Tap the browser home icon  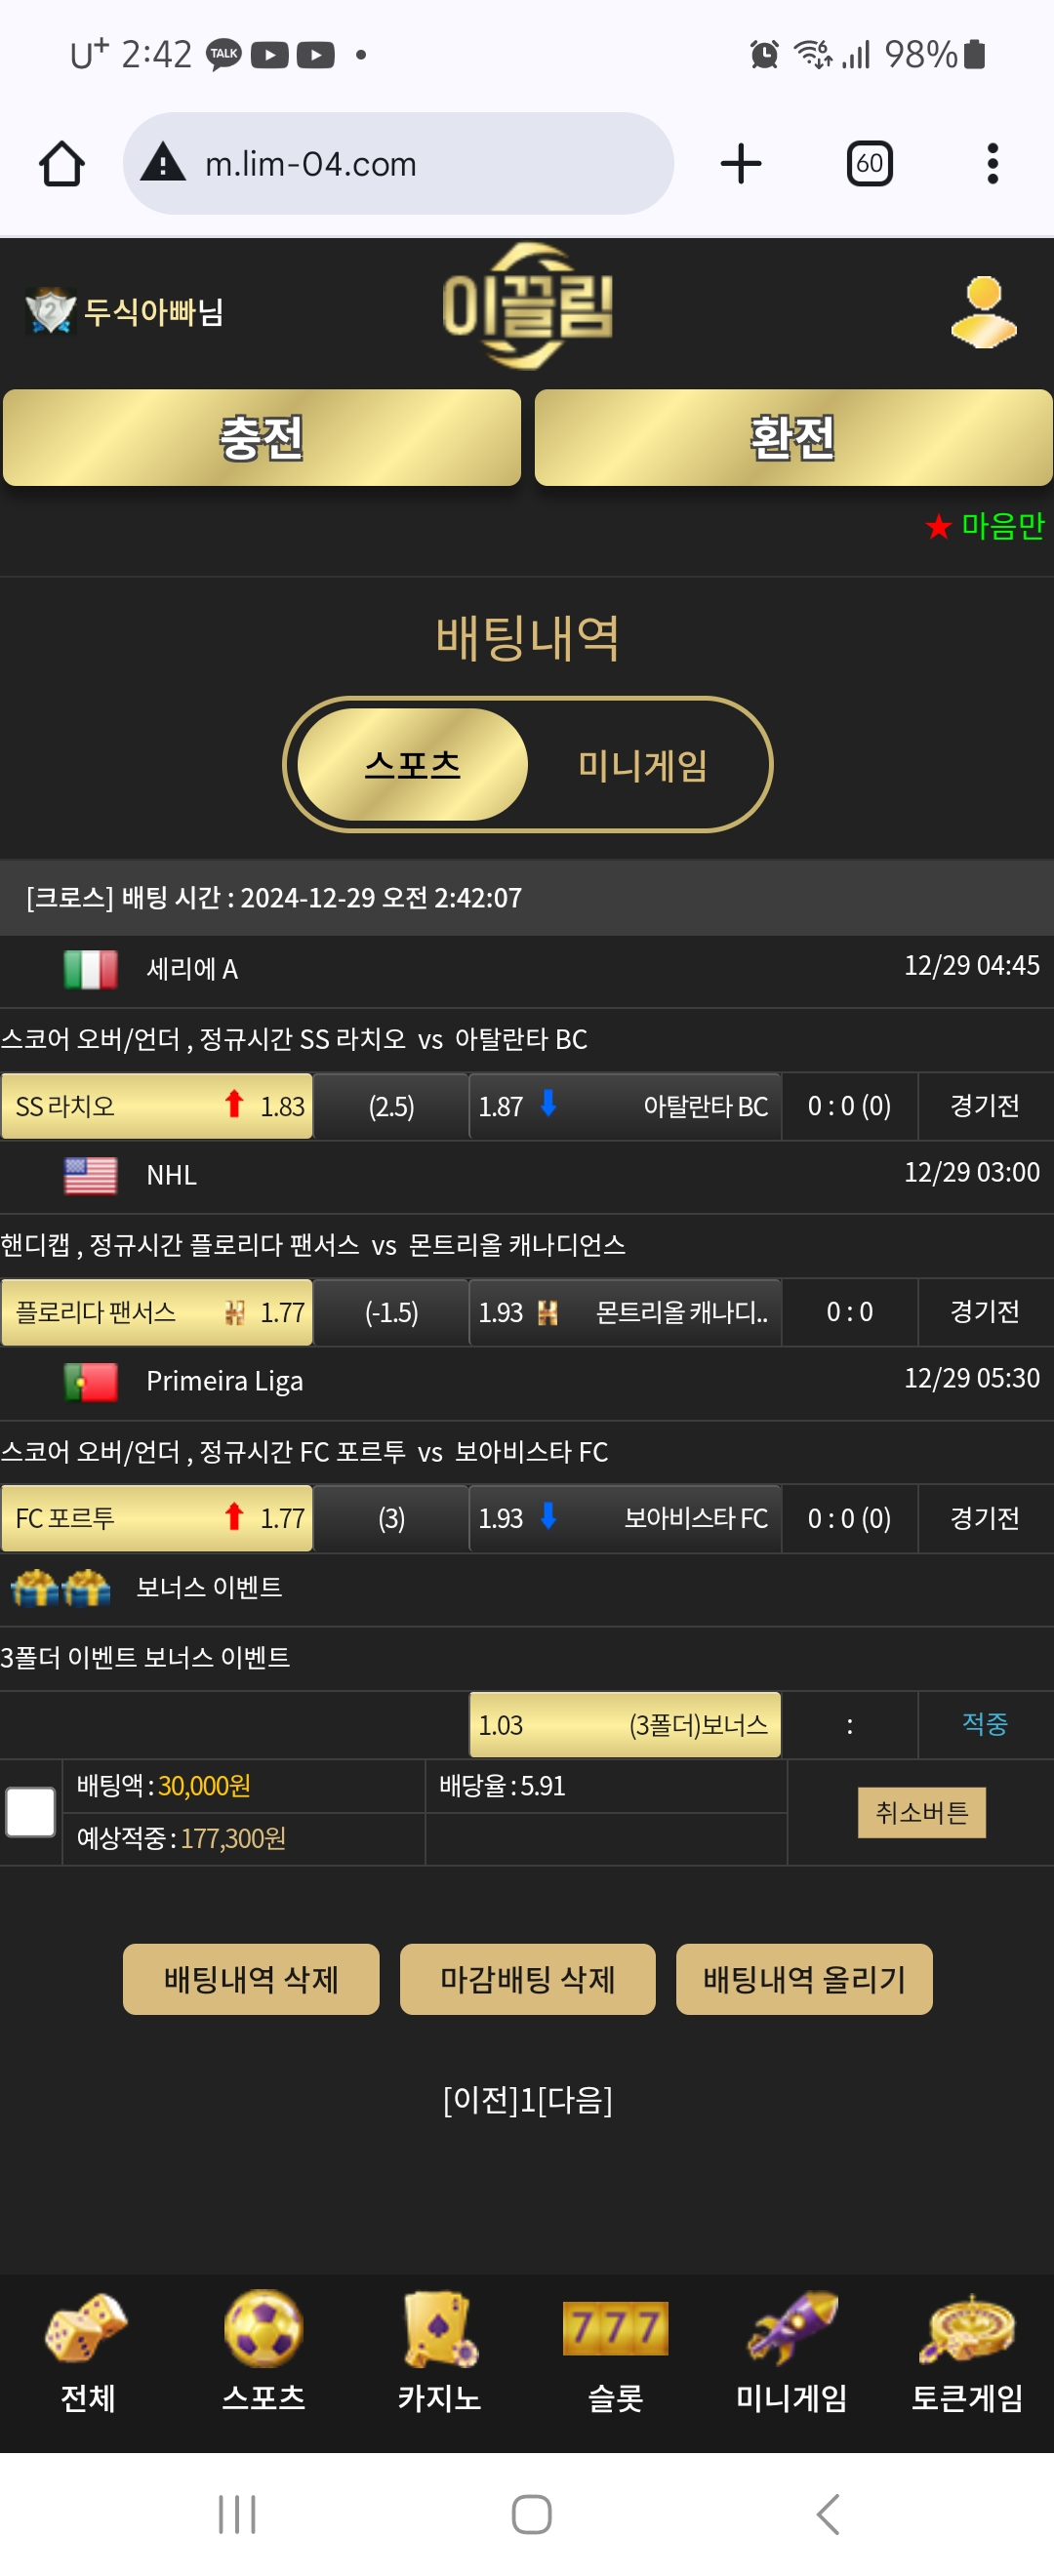pyautogui.click(x=62, y=164)
